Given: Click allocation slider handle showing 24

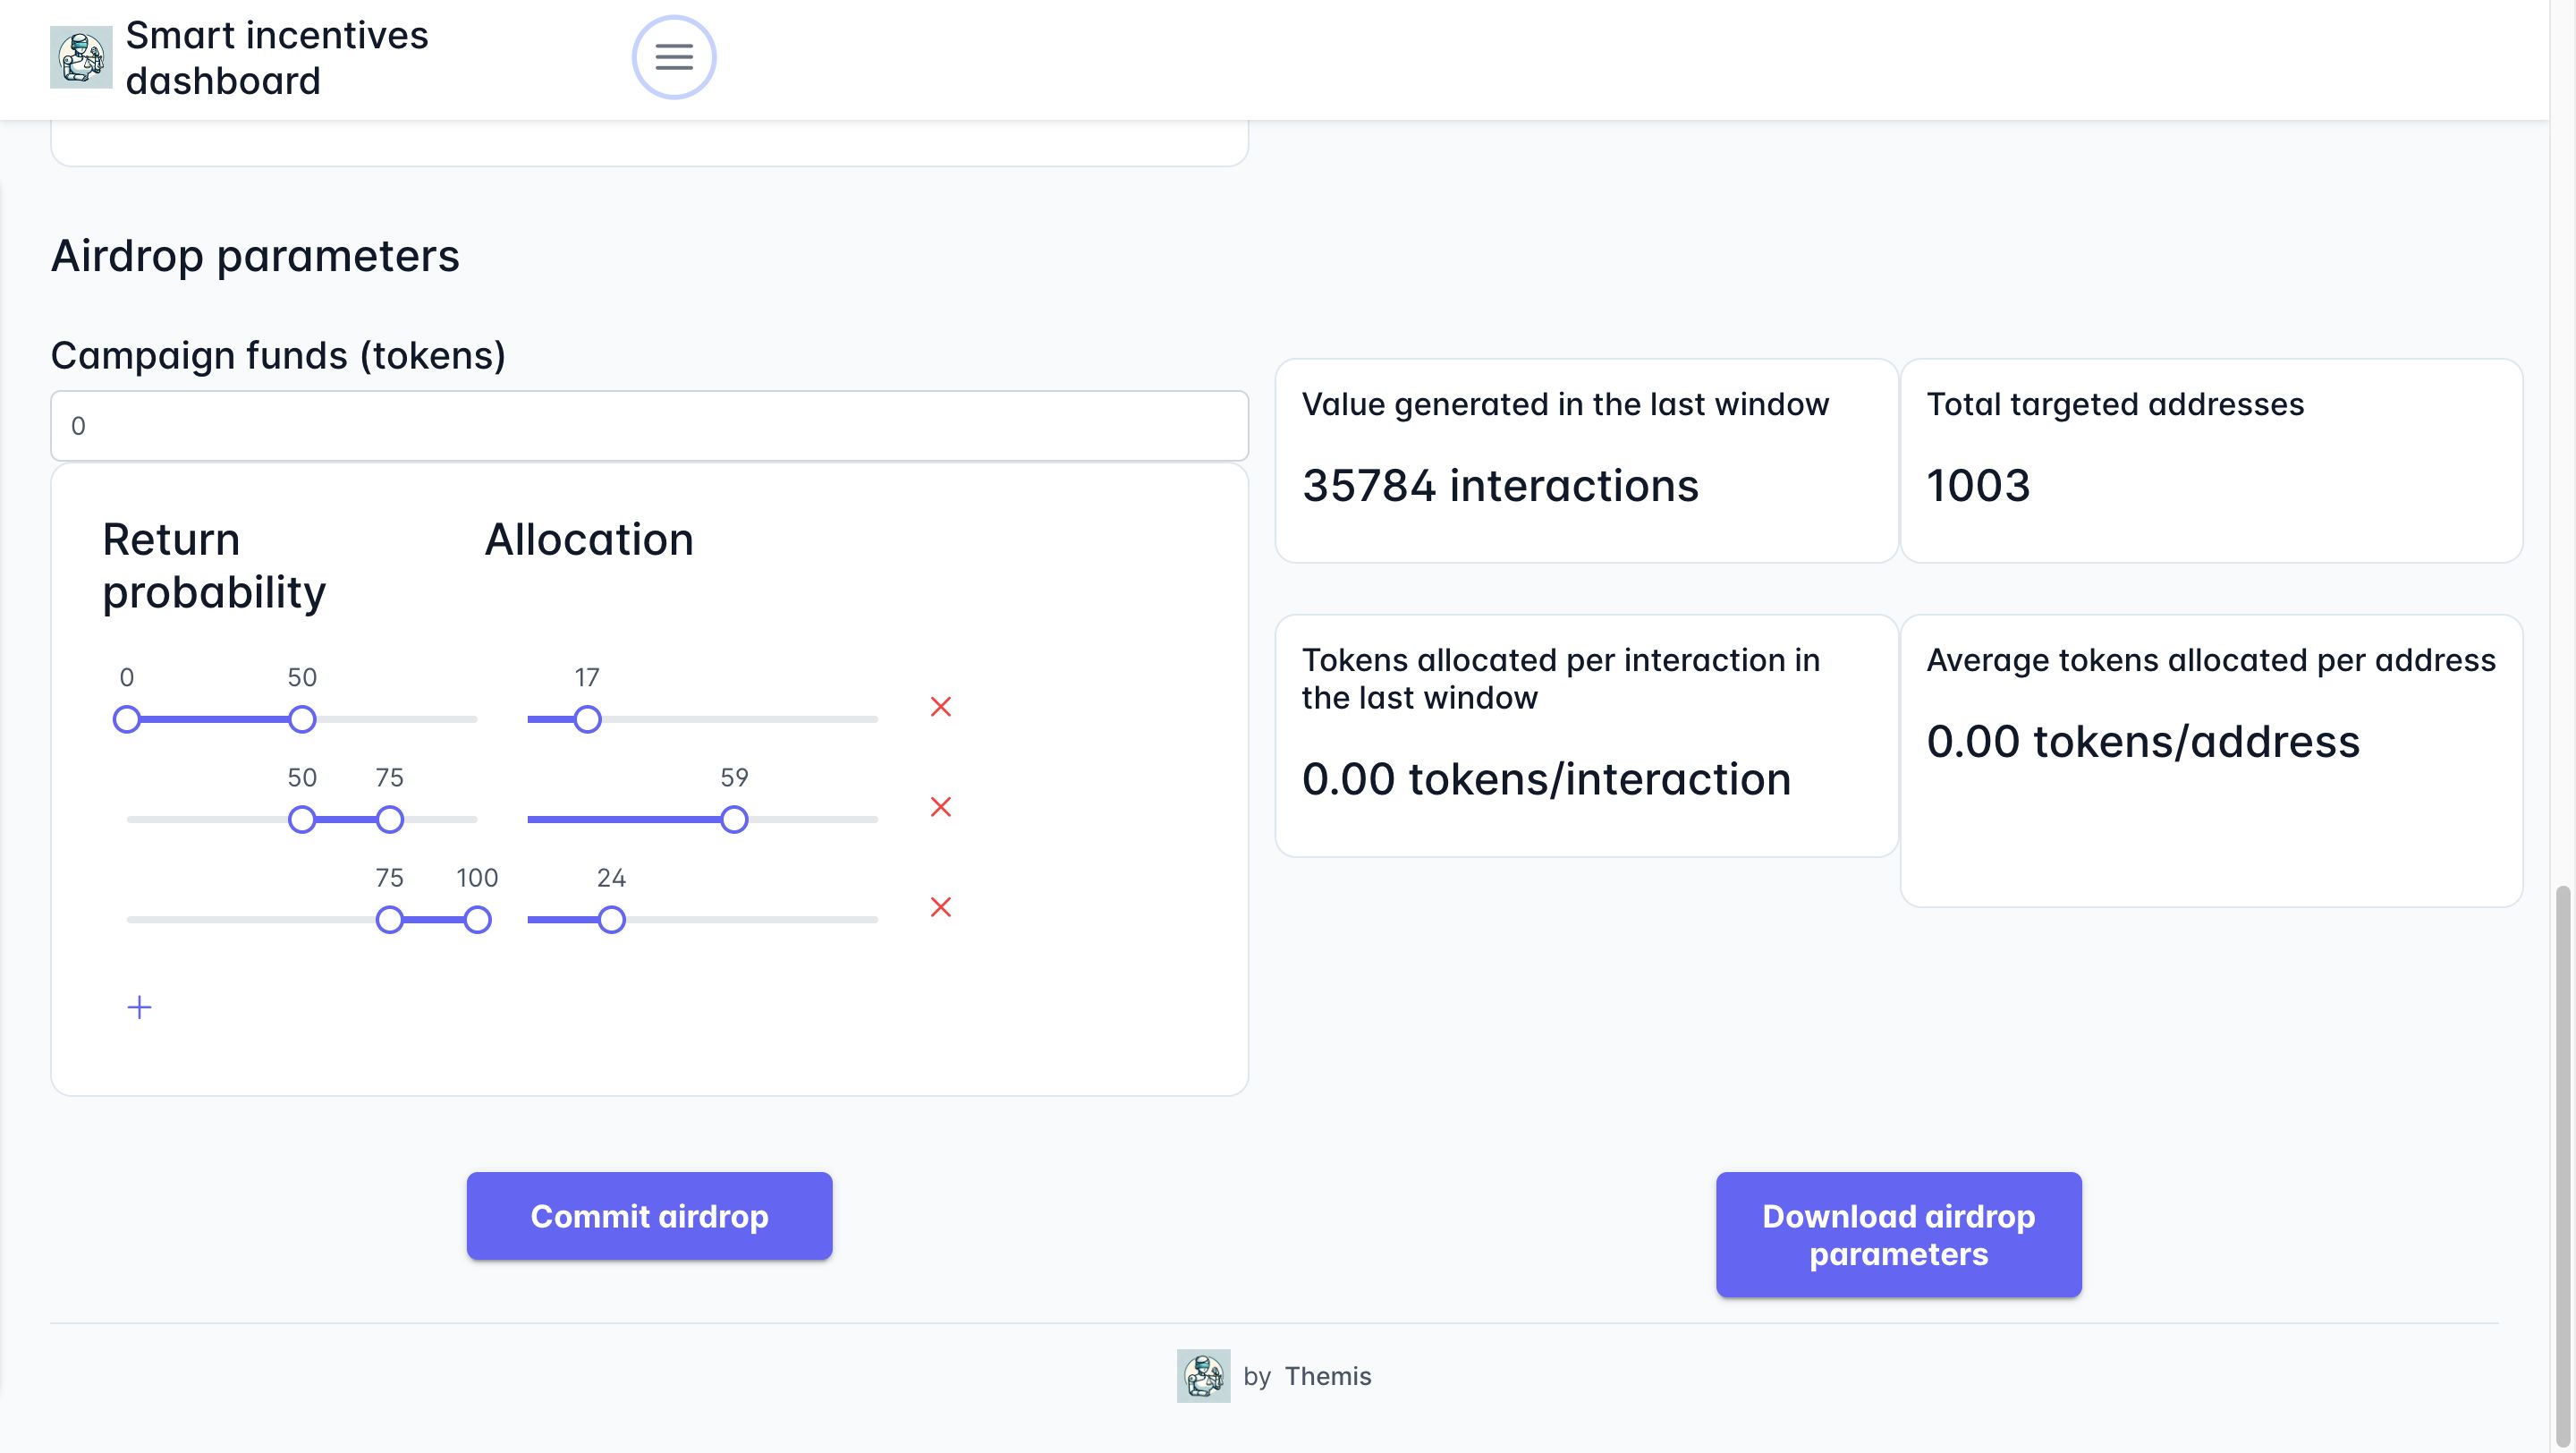Looking at the screenshot, I should coord(612,920).
